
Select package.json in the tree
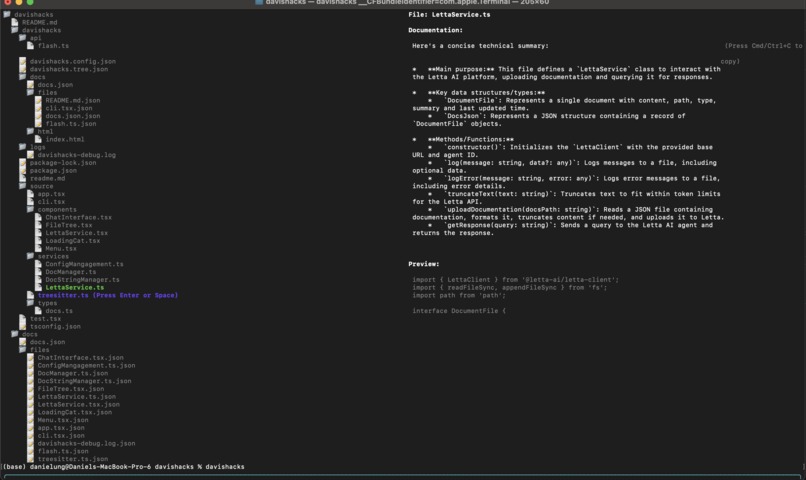point(53,170)
